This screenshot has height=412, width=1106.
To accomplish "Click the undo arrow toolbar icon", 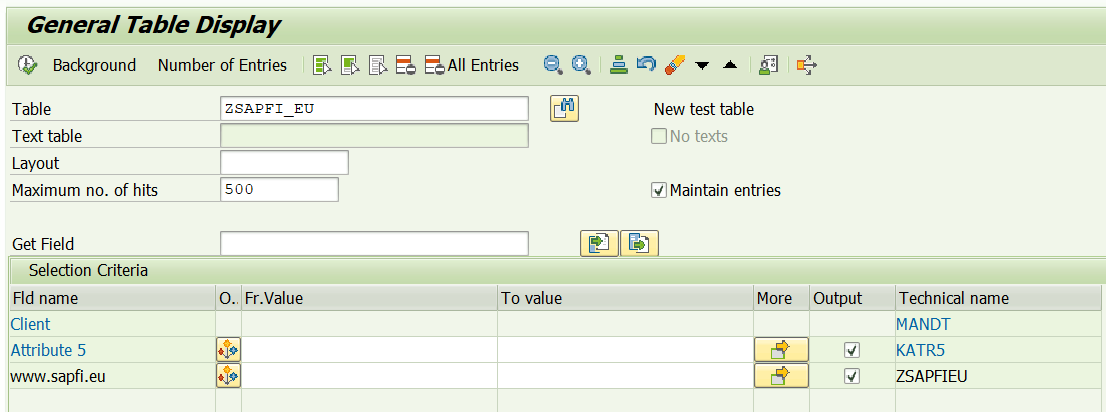I will 646,65.
